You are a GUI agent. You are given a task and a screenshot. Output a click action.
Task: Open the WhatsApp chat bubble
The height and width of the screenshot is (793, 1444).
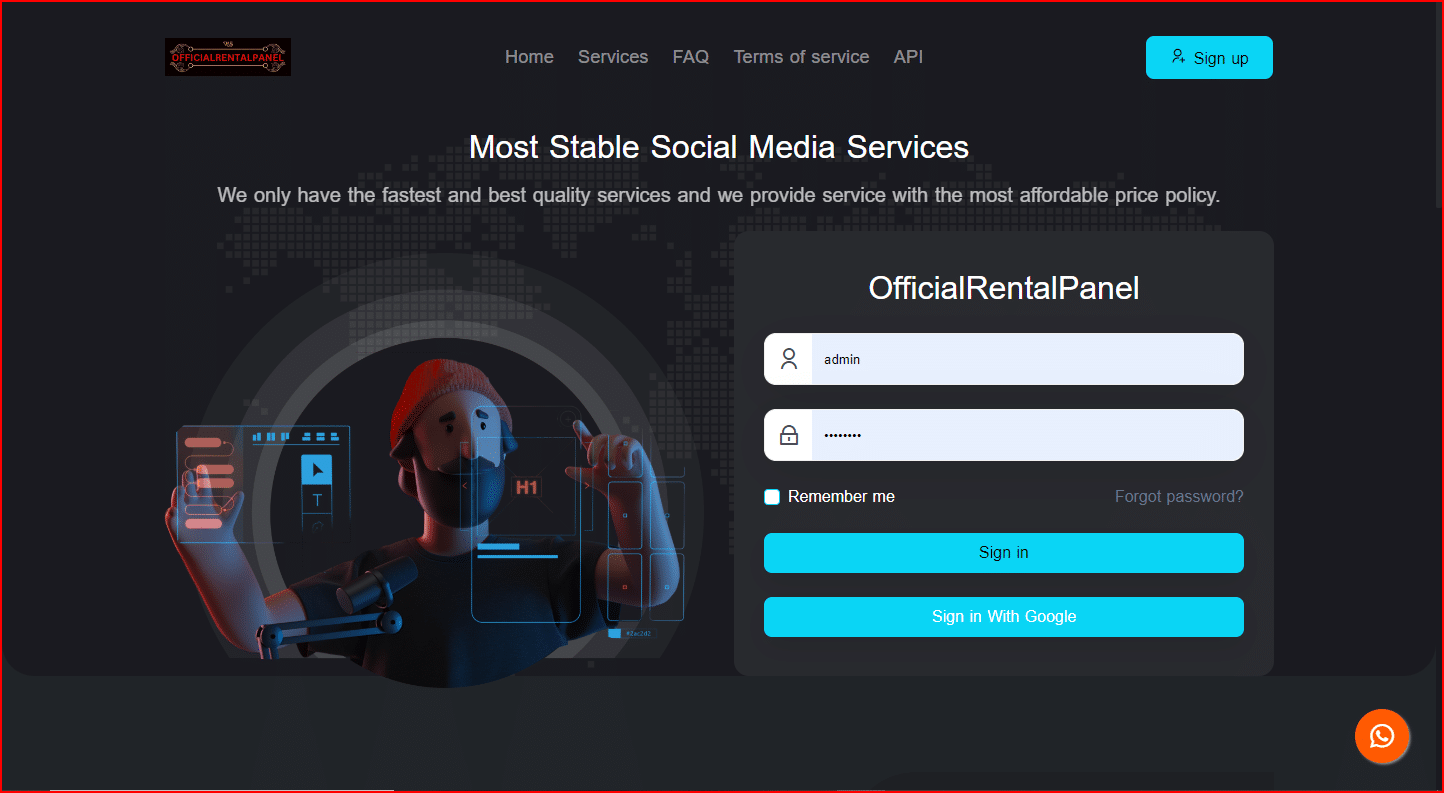[x=1382, y=737]
